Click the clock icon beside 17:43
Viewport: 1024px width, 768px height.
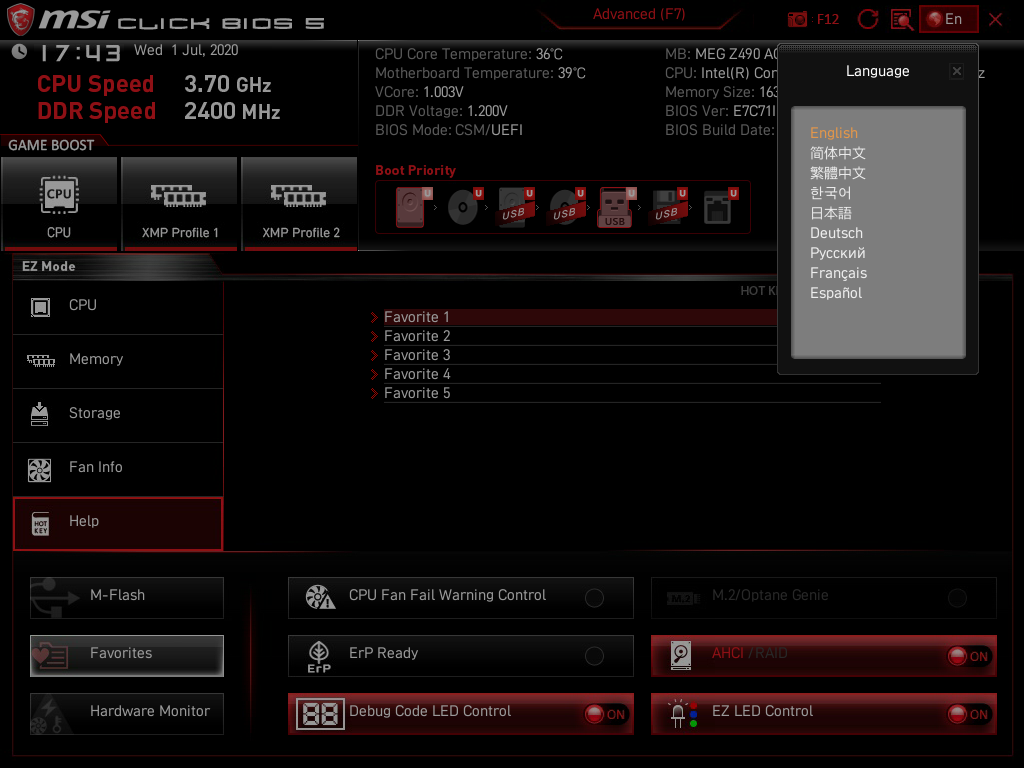click(20, 52)
